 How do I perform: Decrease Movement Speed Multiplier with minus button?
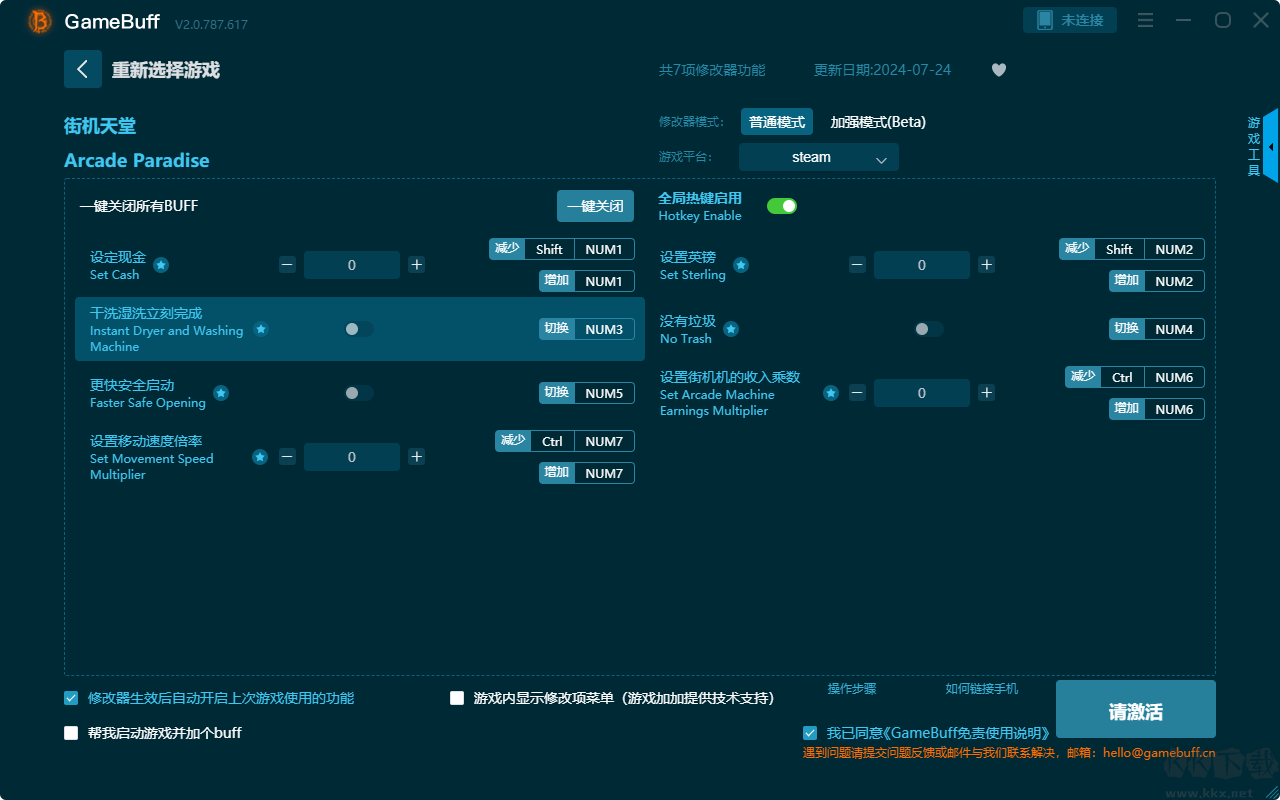coord(287,457)
